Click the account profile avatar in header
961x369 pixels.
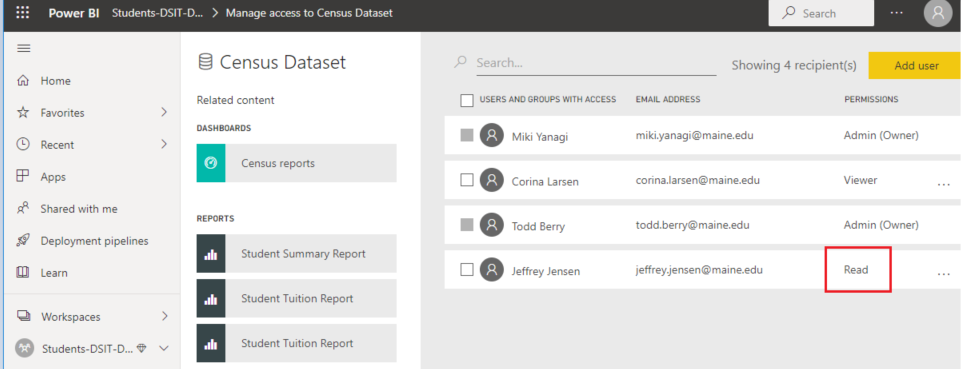[x=938, y=13]
